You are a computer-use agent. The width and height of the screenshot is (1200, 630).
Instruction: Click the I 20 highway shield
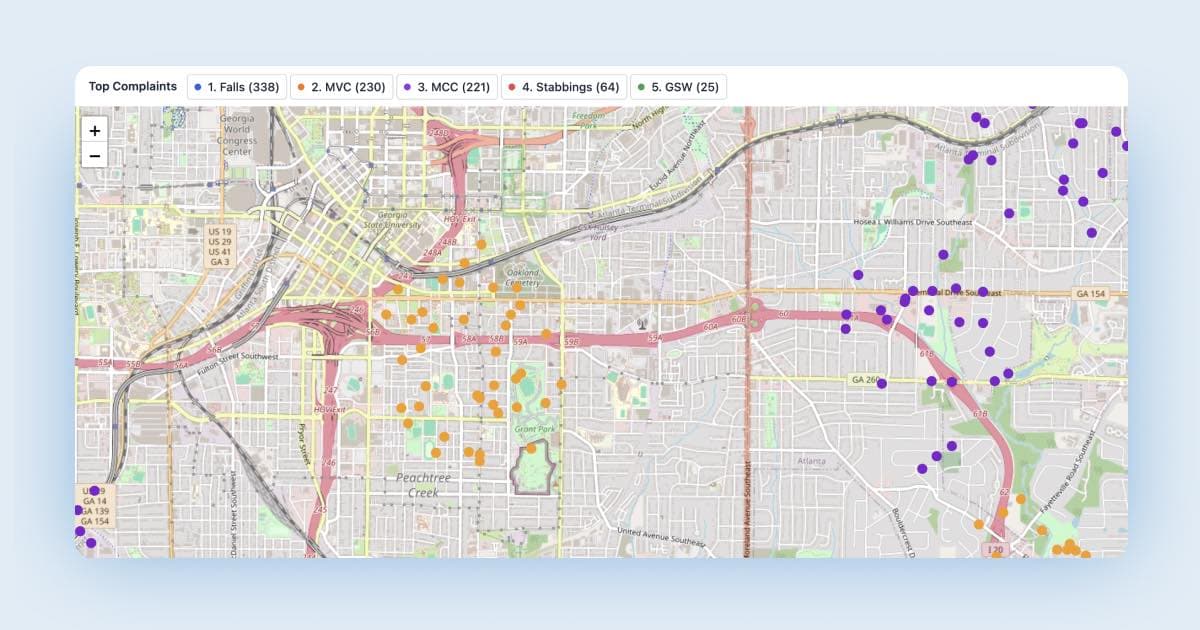click(994, 550)
